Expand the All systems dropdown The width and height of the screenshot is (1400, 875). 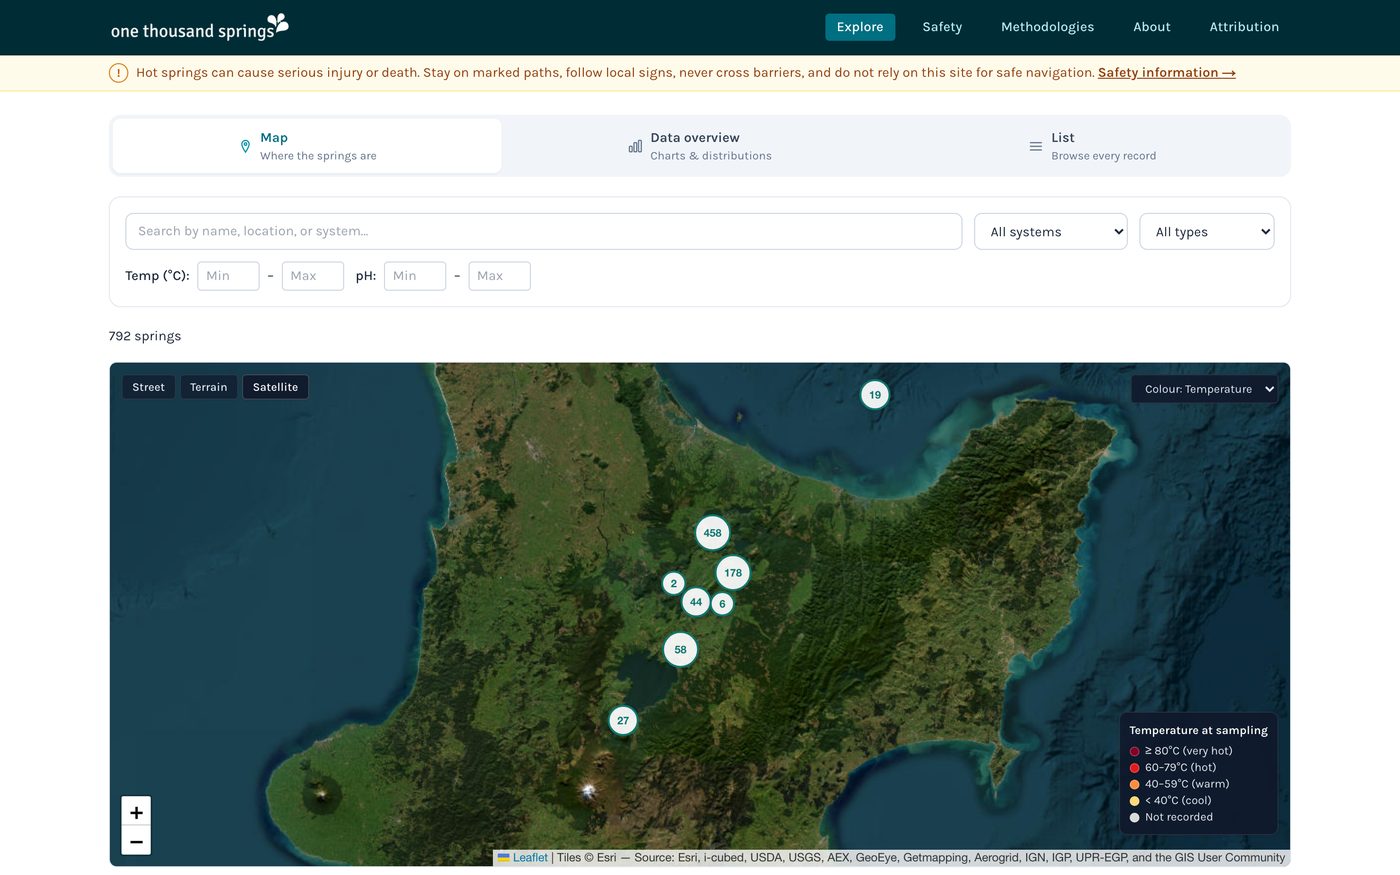pos(1051,232)
